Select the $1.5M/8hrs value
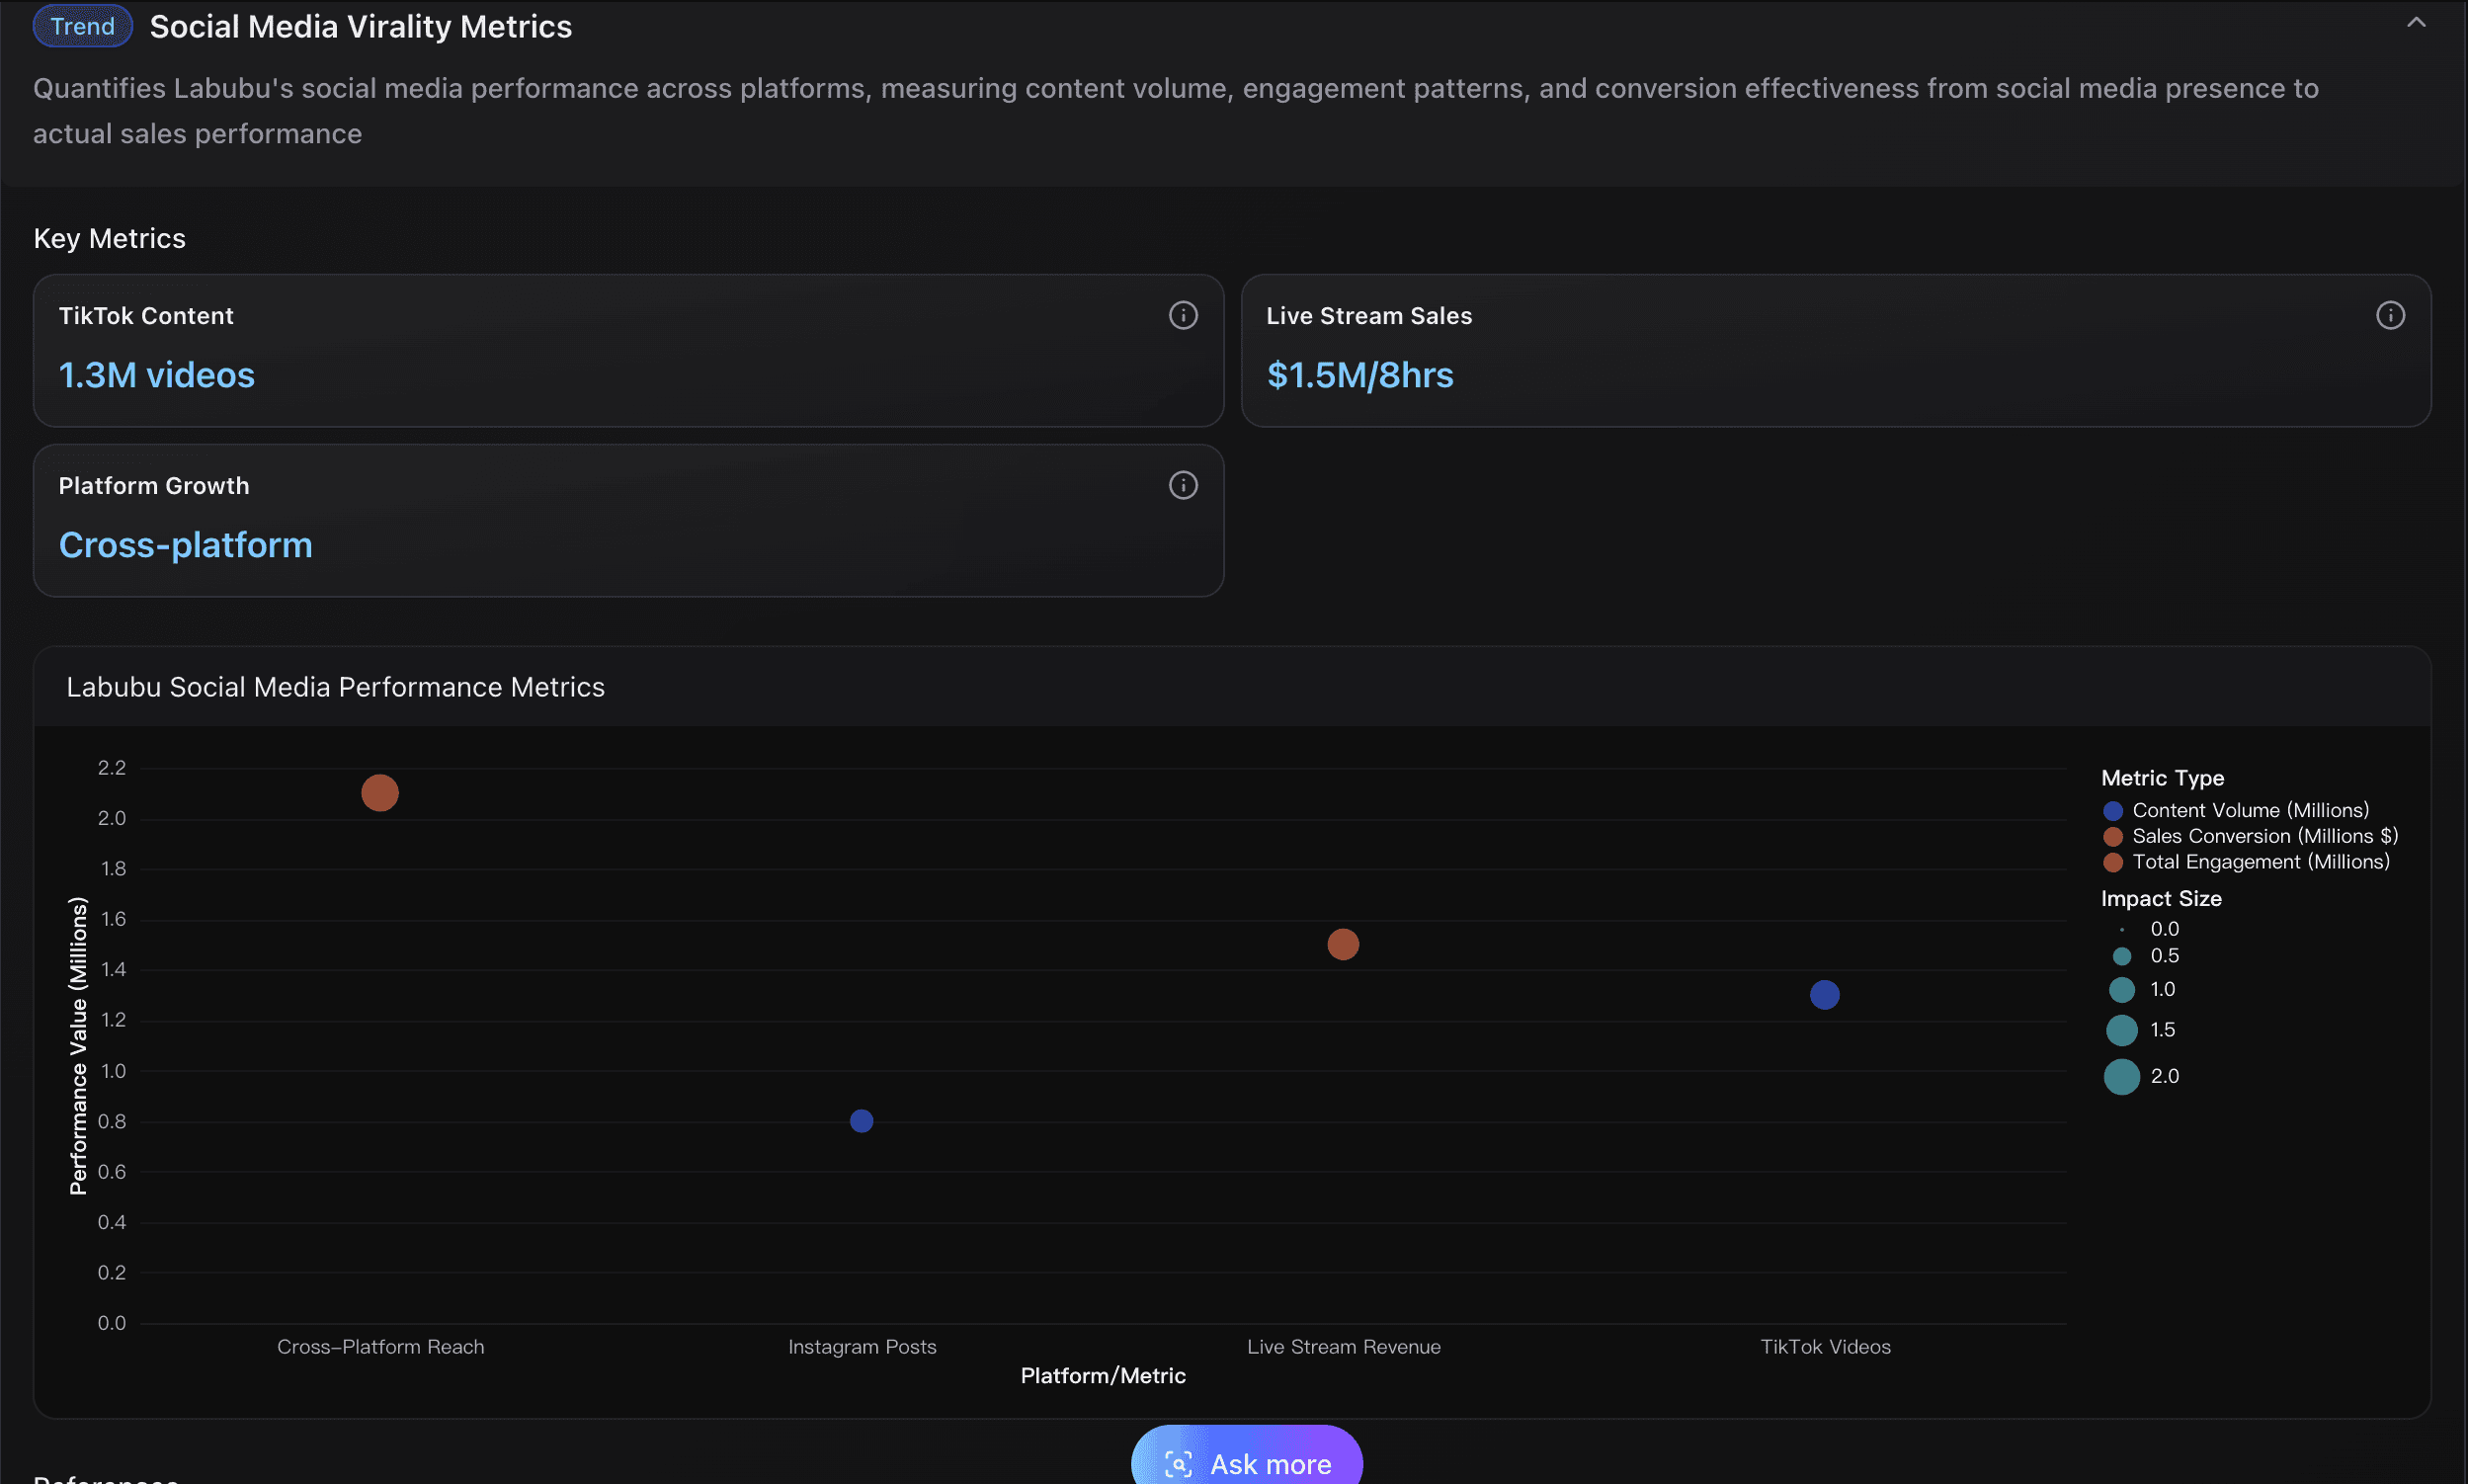 1360,375
